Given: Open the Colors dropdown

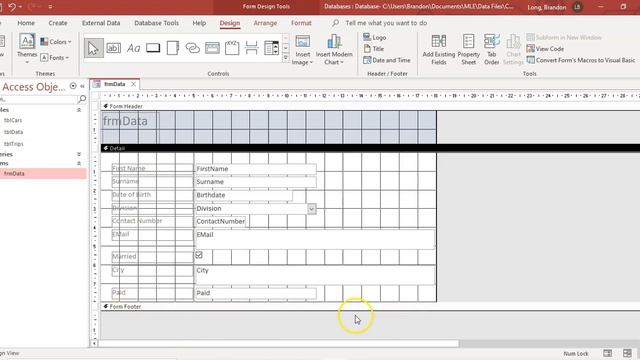Looking at the screenshot, I should (x=56, y=42).
